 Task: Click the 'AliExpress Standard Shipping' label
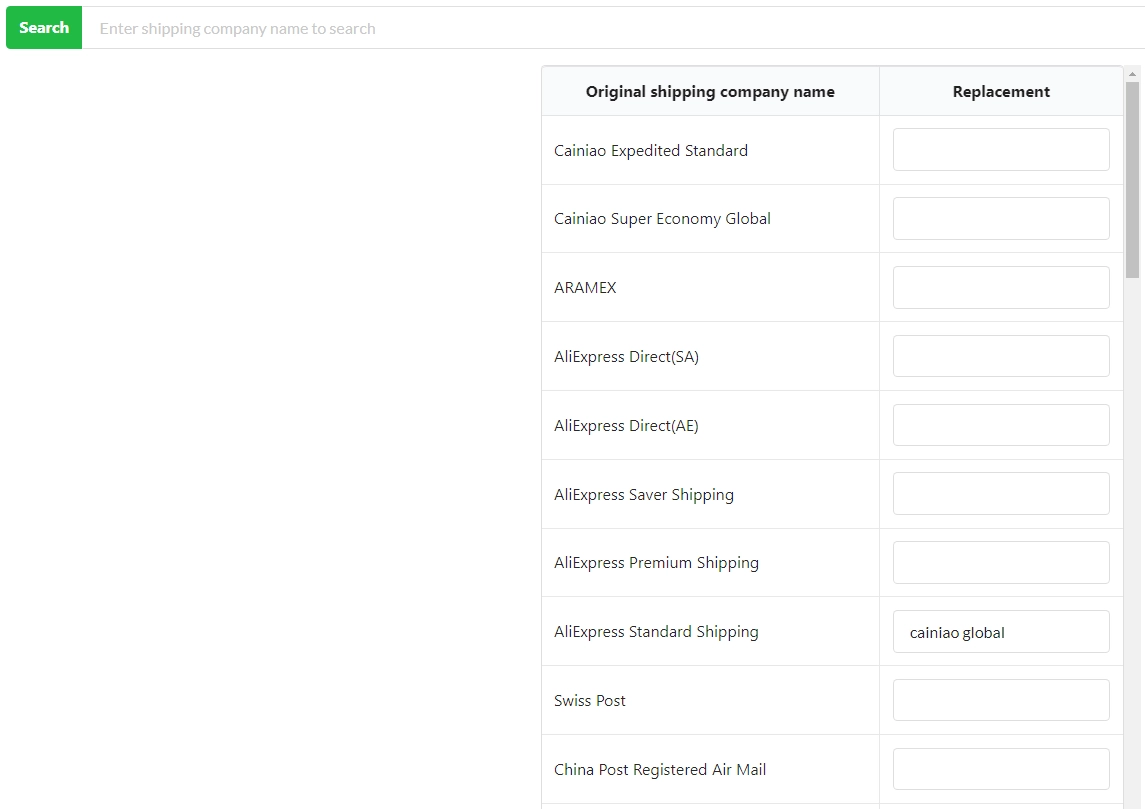pyautogui.click(x=656, y=632)
